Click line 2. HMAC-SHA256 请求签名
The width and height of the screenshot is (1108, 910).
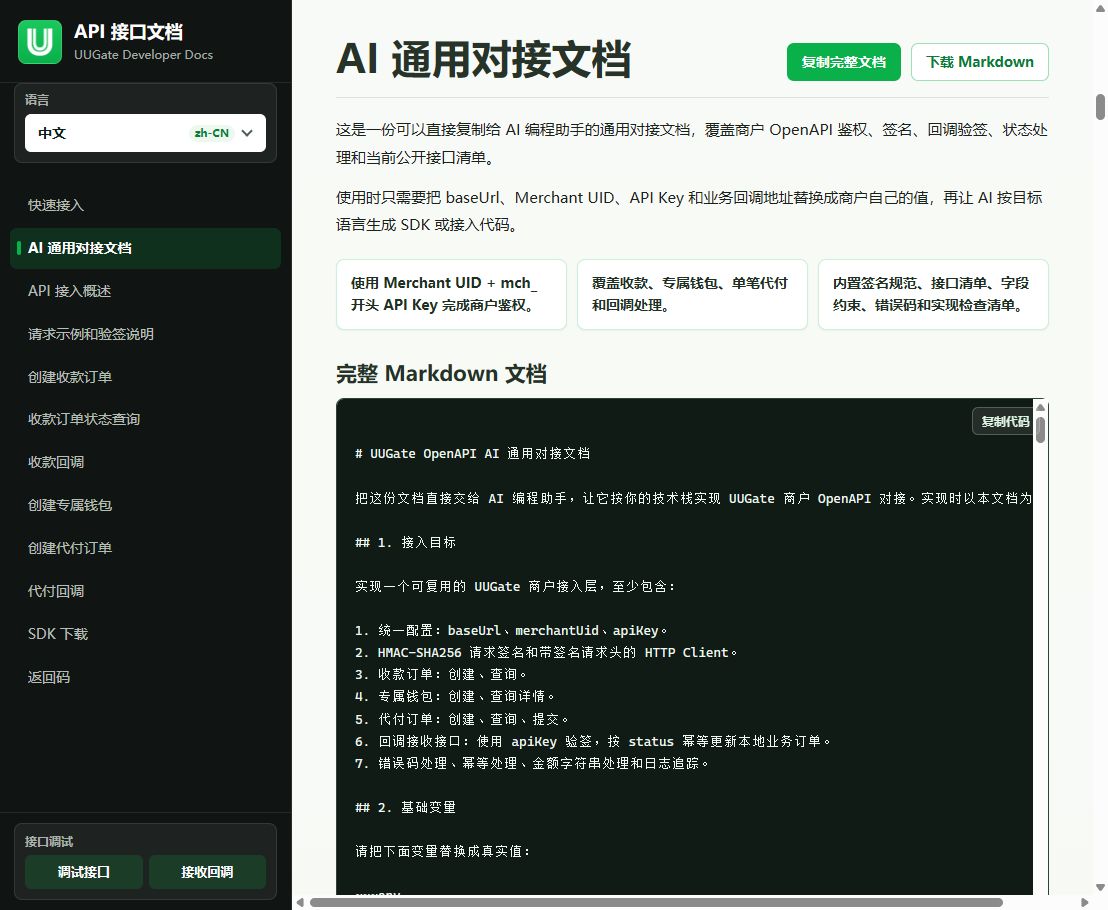[546, 652]
